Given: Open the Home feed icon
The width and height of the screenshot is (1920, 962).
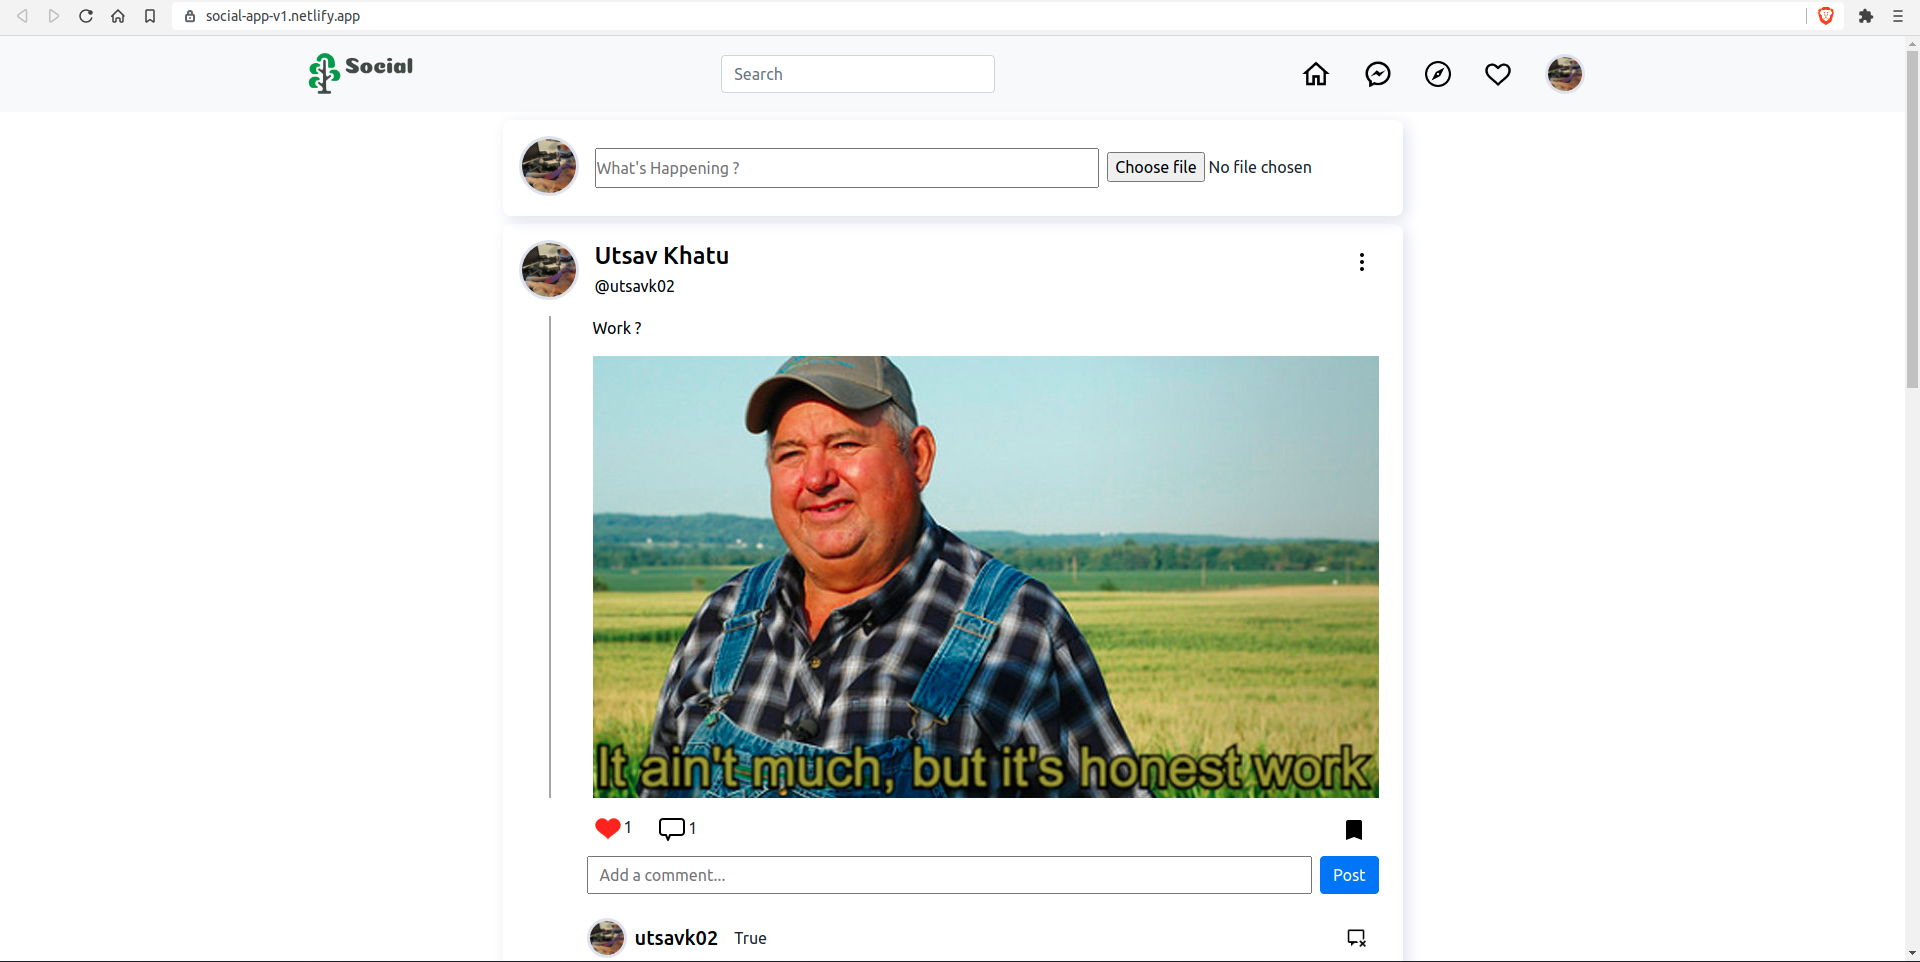Looking at the screenshot, I should coord(1316,74).
